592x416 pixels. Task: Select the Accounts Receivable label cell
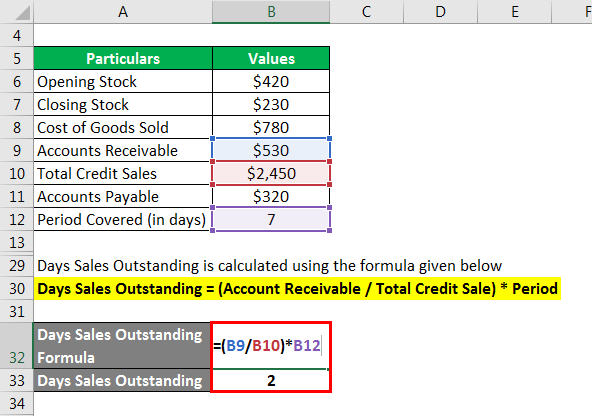123,151
